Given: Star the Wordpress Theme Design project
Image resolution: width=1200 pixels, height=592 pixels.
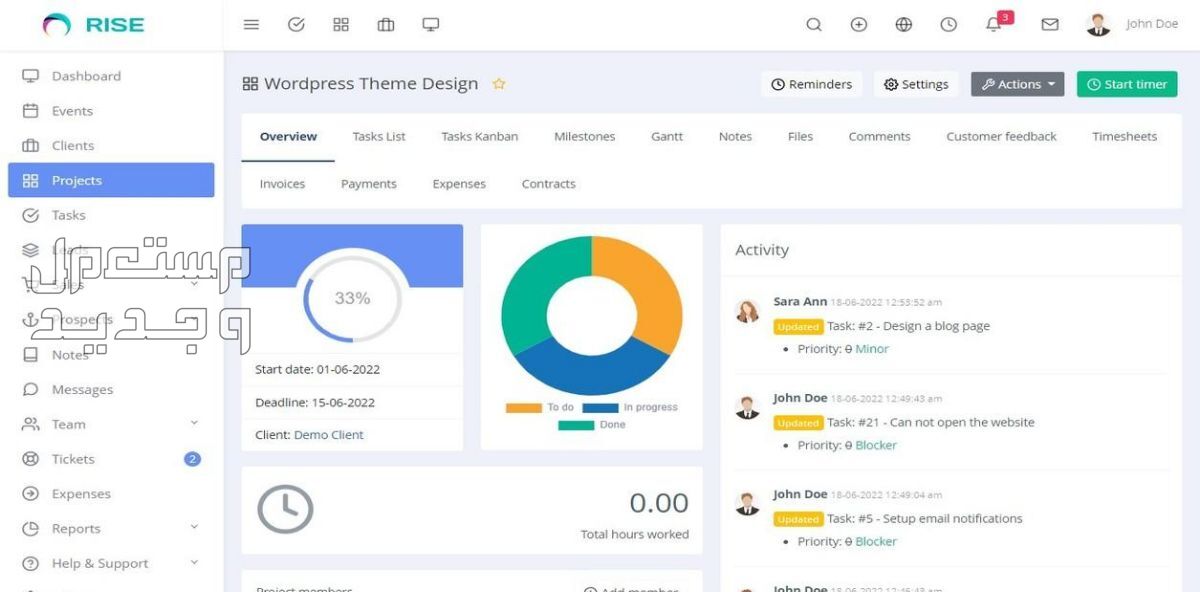Looking at the screenshot, I should [x=499, y=84].
